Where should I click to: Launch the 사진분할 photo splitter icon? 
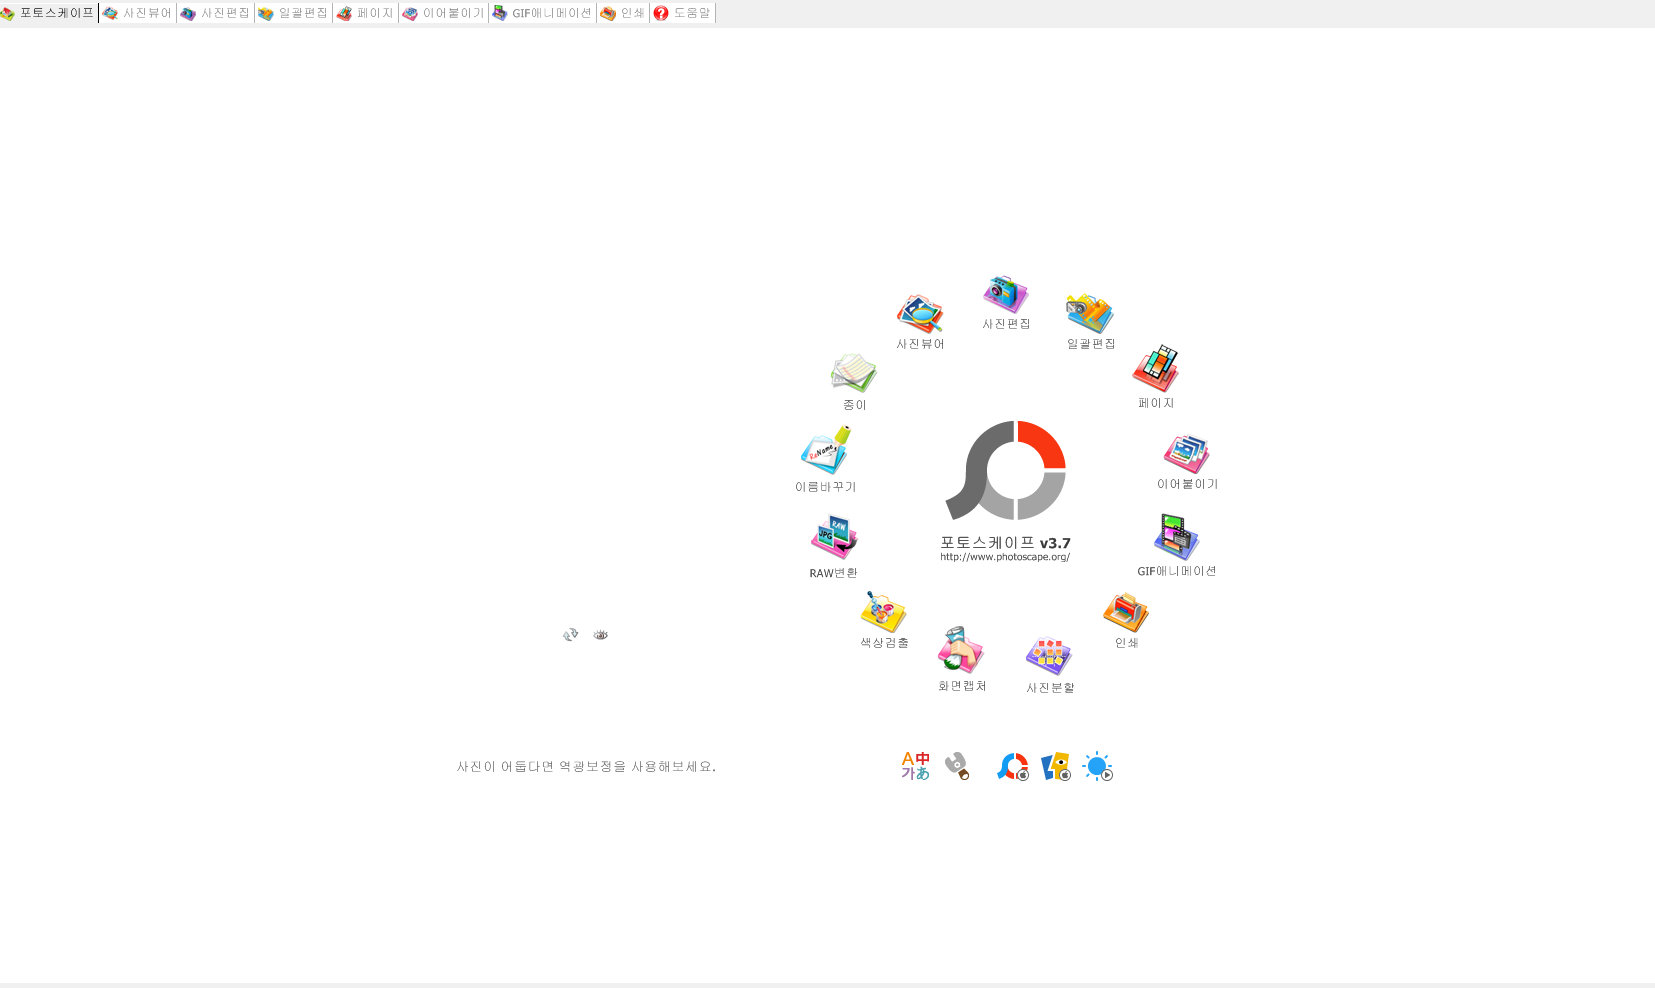coord(1050,665)
